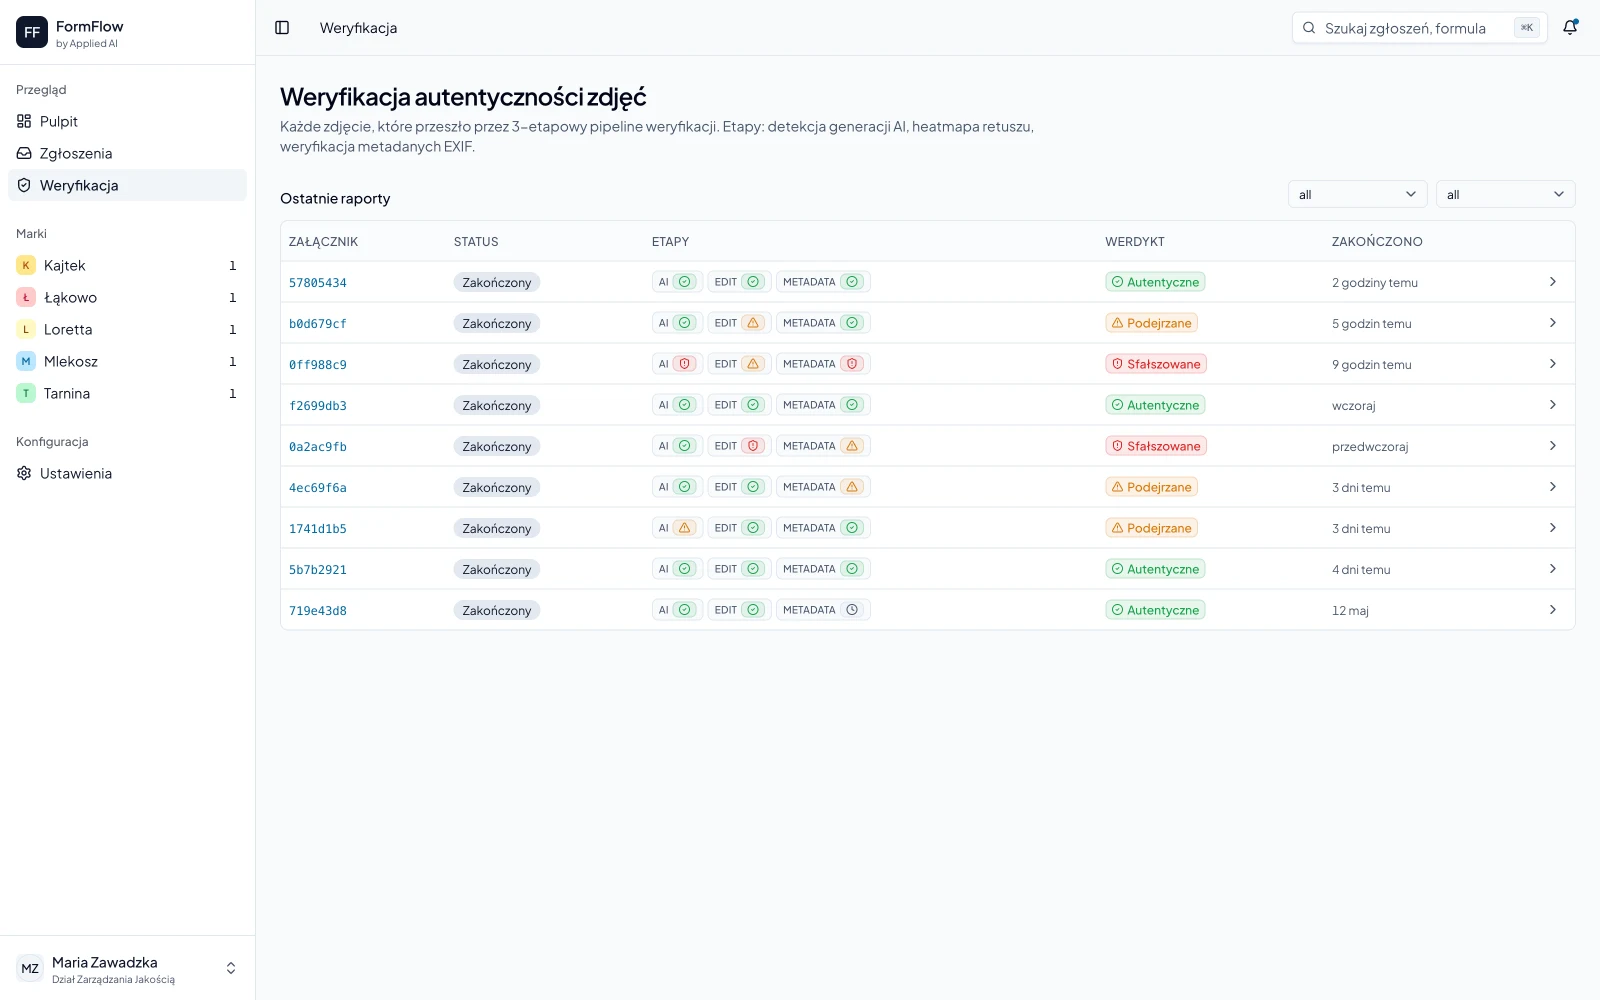Open row 4ec69f6a details chevron
1600x1000 pixels.
pos(1552,487)
